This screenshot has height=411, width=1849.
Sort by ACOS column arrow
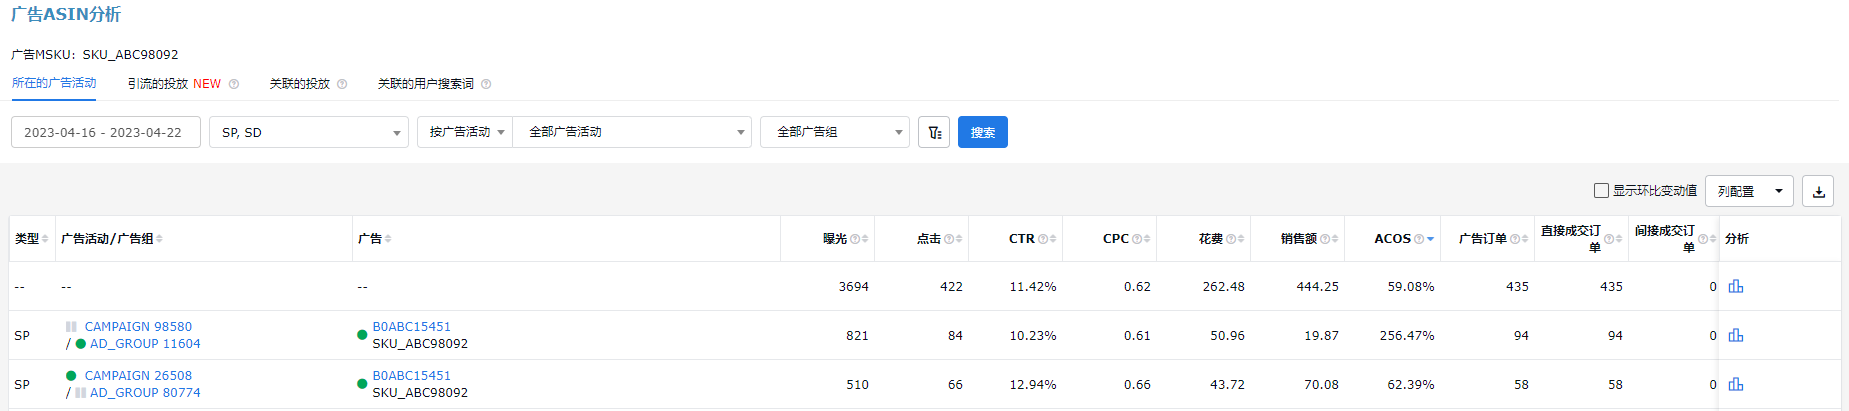click(x=1430, y=239)
